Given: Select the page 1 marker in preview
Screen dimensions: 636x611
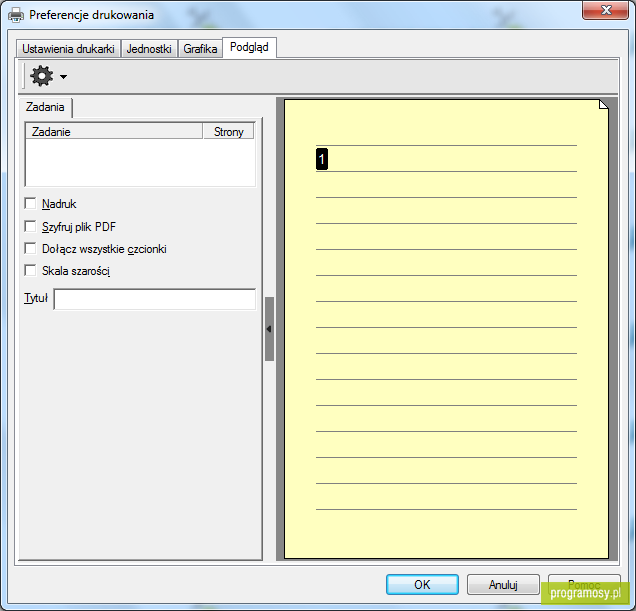Looking at the screenshot, I should coord(322,159).
